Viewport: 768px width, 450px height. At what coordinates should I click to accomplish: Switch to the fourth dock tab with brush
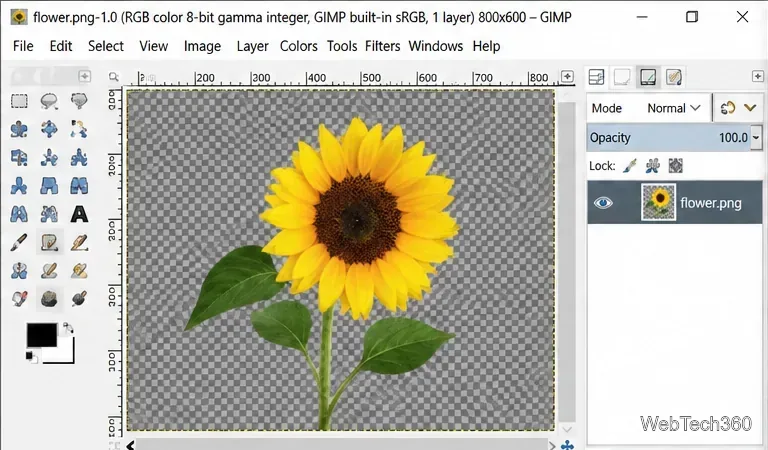[674, 77]
